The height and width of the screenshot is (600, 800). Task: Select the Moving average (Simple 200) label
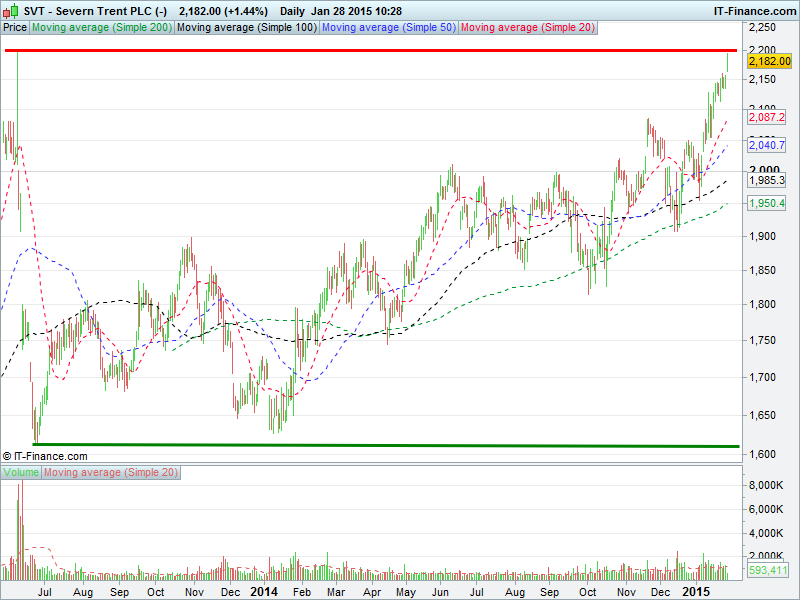(102, 28)
